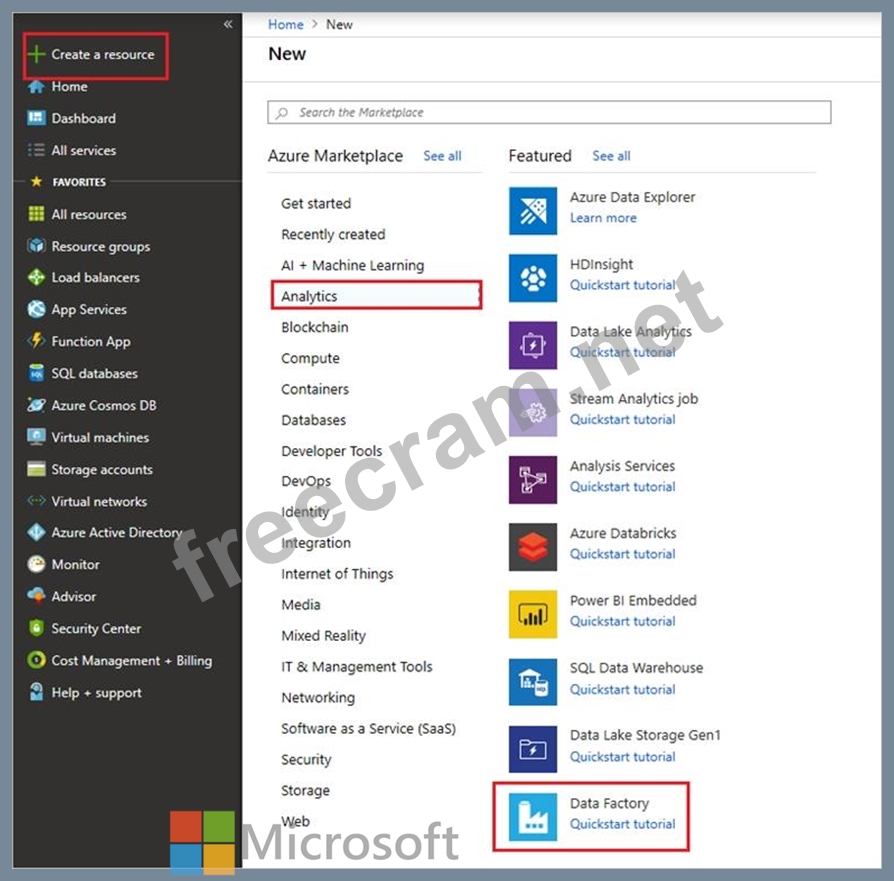Open the SQL databases icon
This screenshot has width=894, height=881.
[x=36, y=373]
